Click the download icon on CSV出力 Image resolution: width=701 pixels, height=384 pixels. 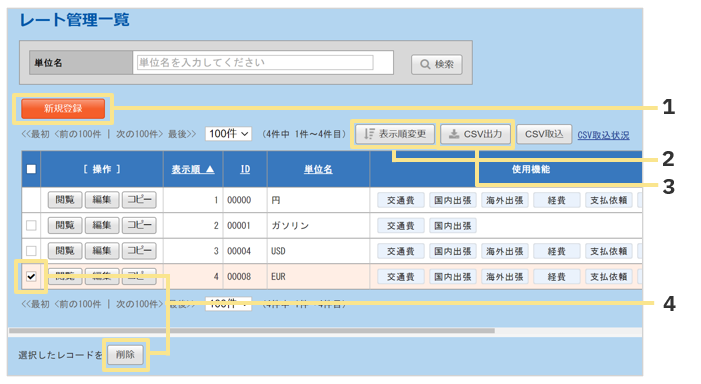(x=454, y=134)
